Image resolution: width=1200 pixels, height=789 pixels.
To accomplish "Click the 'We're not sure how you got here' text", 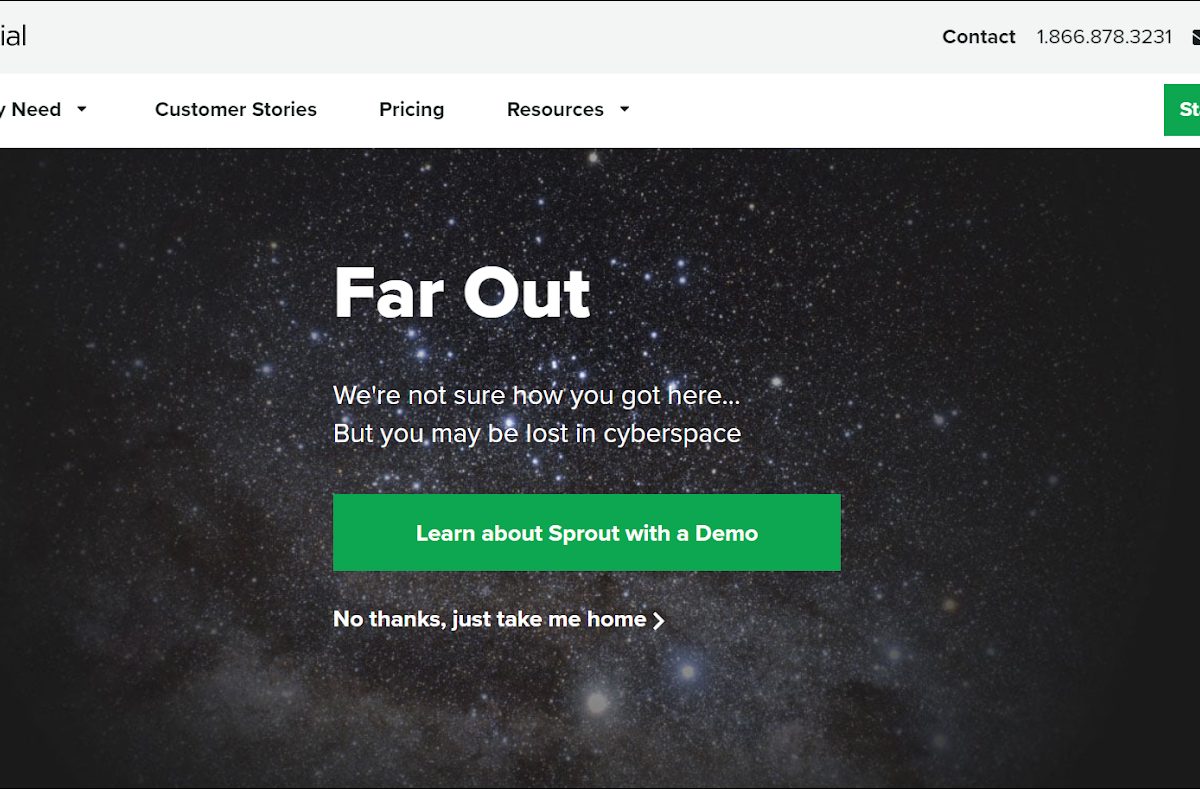I will (536, 395).
